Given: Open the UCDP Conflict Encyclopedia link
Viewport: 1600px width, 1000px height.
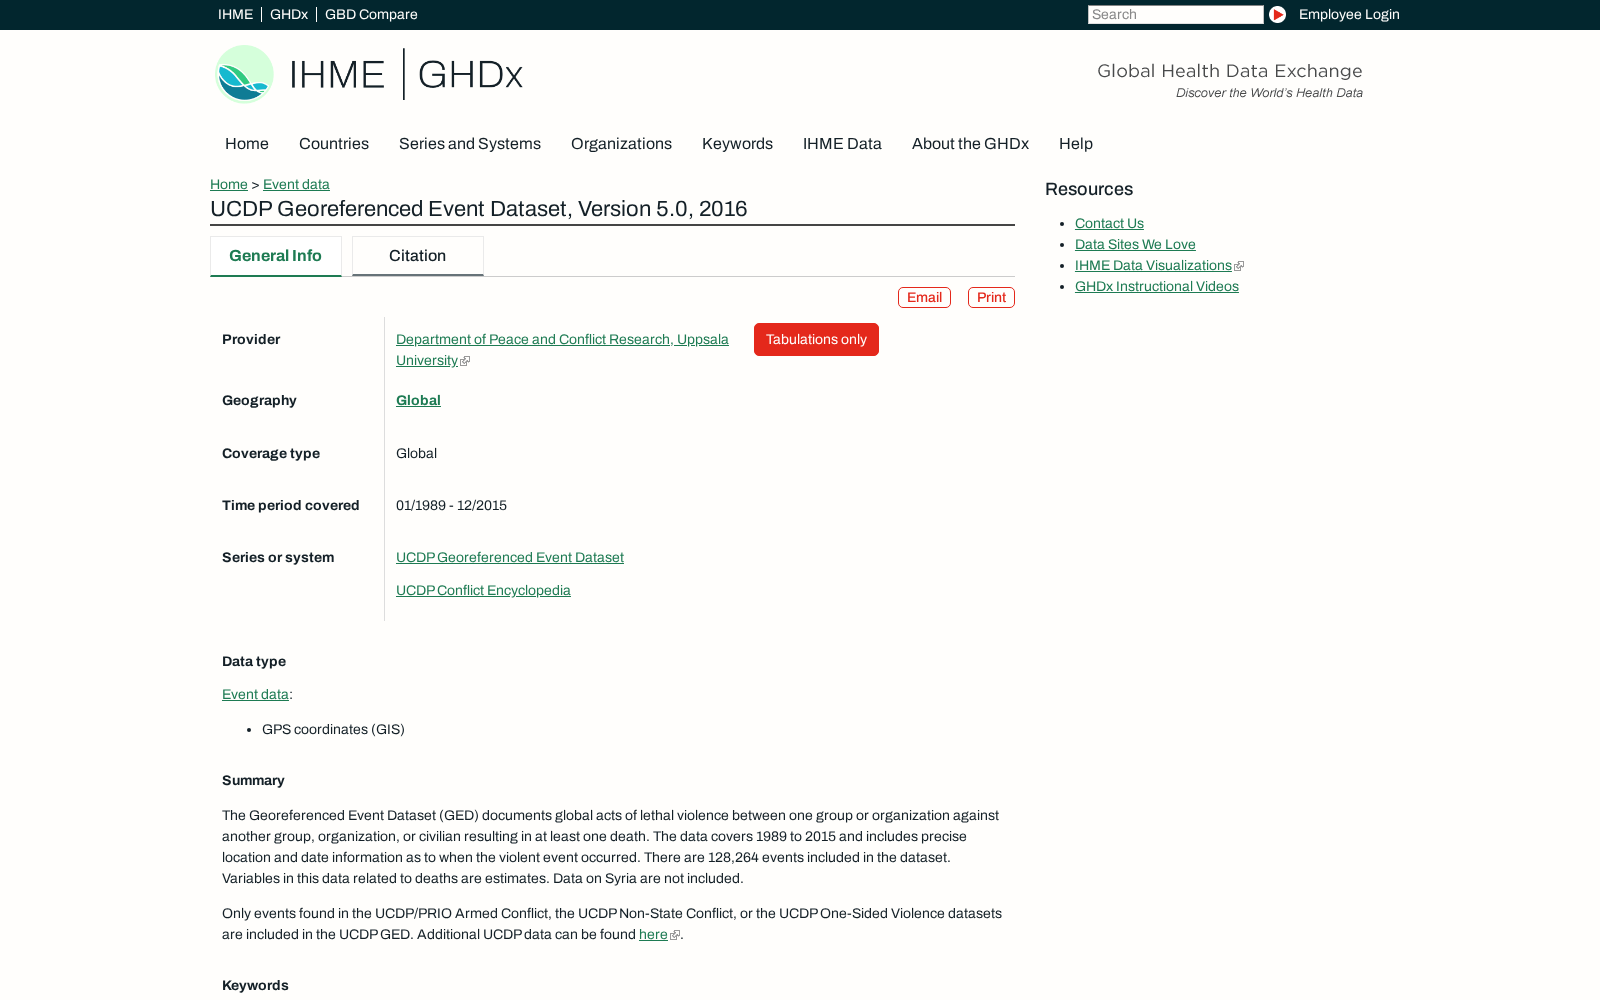Looking at the screenshot, I should tap(483, 590).
